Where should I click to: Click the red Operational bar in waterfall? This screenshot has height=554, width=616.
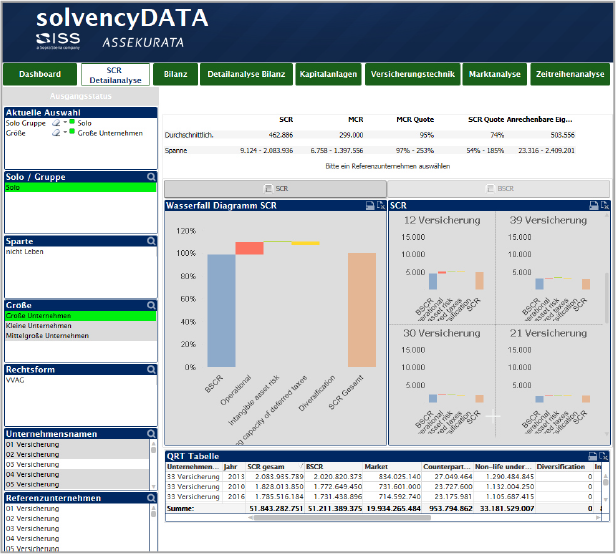(x=249, y=248)
